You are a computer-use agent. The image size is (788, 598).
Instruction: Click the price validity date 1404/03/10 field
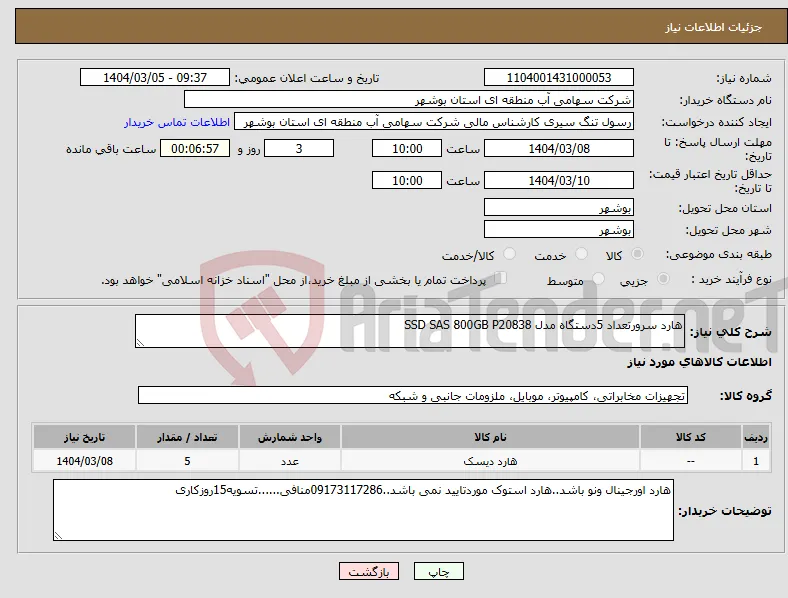click(558, 180)
